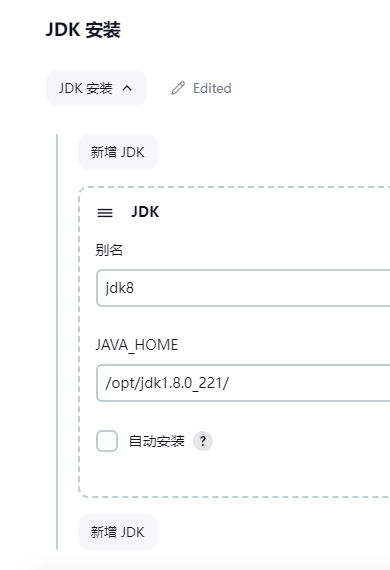This screenshot has width=390, height=570.
Task: Click 新增 JDK button above the JDK block
Action: (118, 152)
